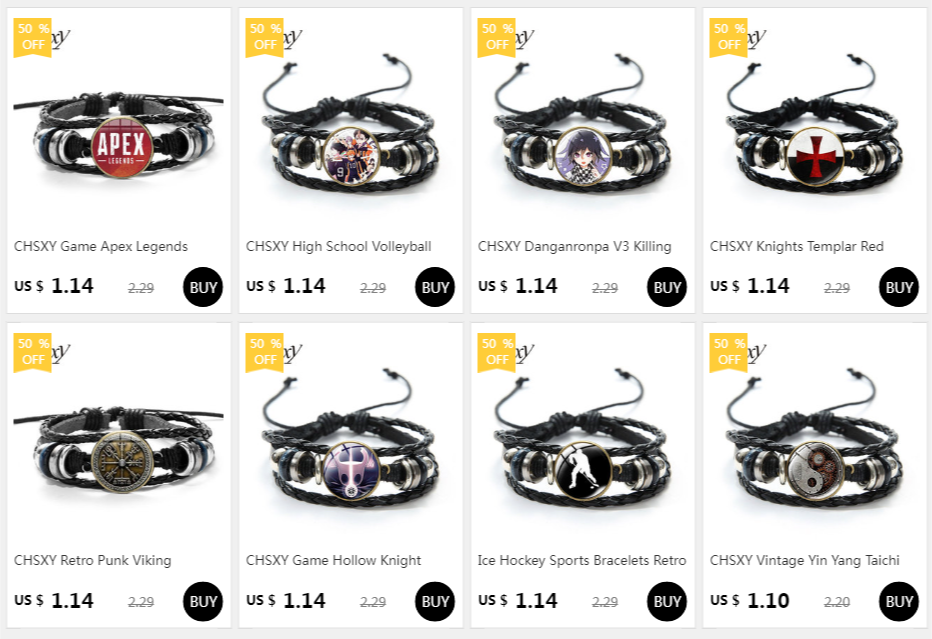Viewport: 932px width, 639px height.
Task: Click BUY for High School Volleyball bracelet
Action: pos(435,287)
